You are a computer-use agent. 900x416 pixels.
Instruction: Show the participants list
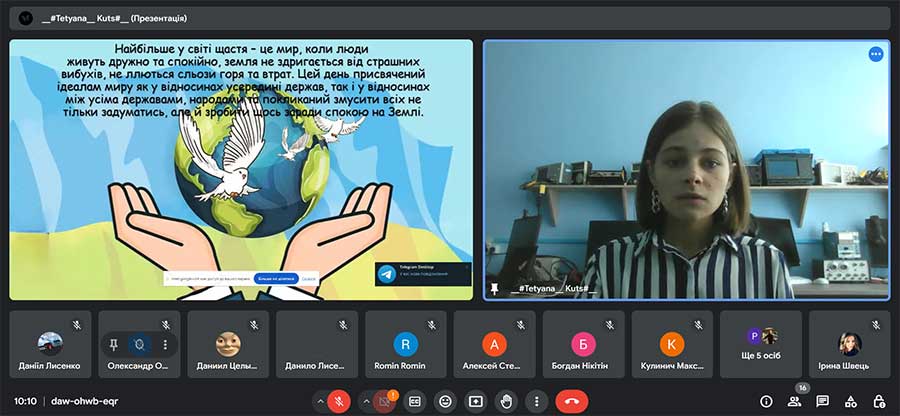coord(794,401)
